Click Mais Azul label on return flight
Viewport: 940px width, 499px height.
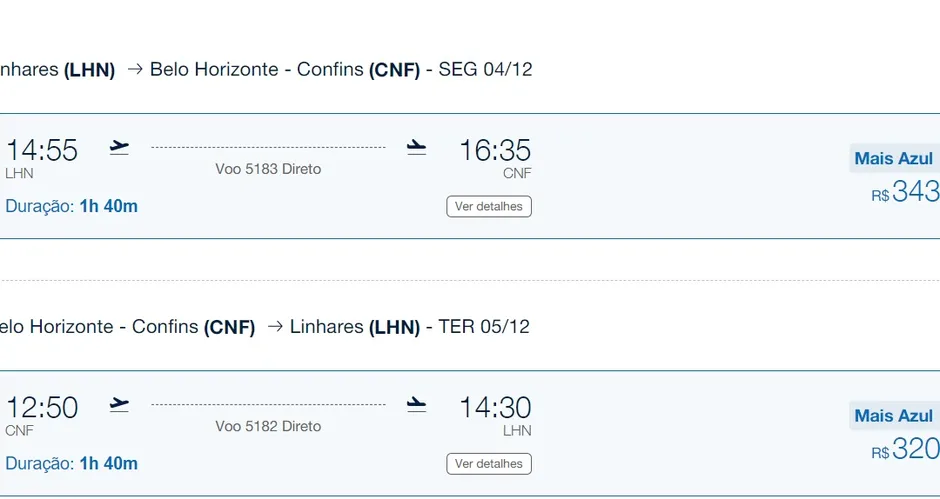893,416
